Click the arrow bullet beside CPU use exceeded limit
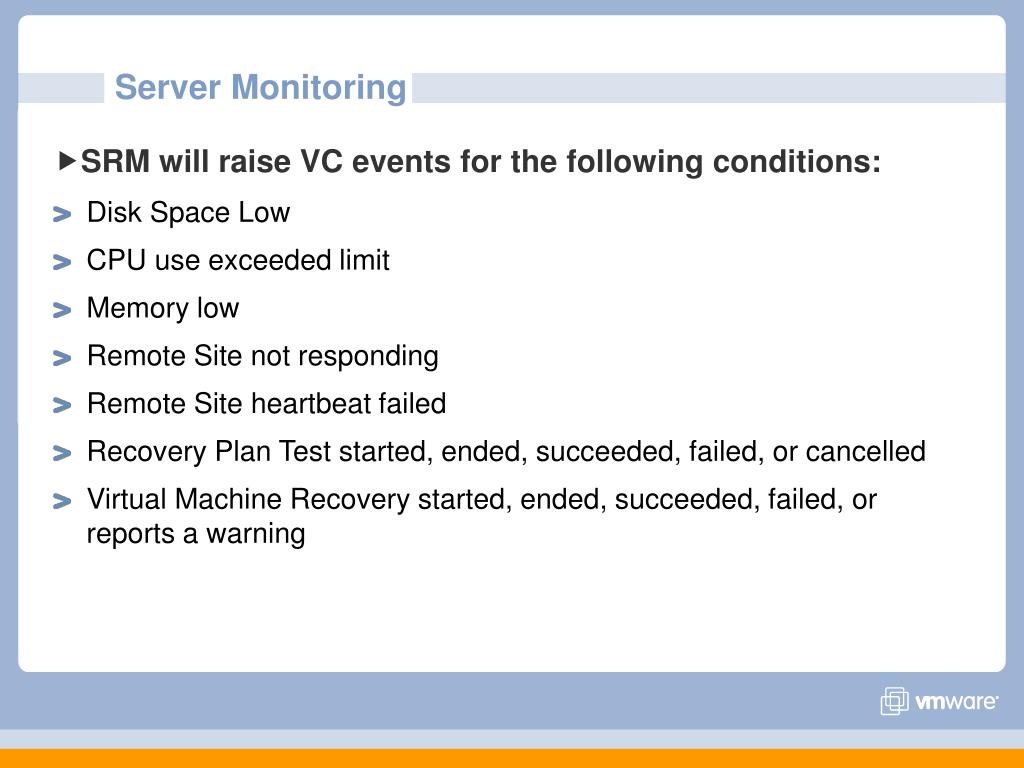The image size is (1024, 768). click(62, 262)
